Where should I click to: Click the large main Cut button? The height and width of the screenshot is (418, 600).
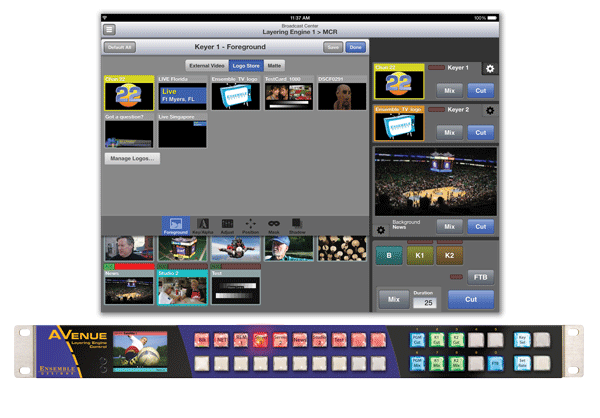coord(471,299)
